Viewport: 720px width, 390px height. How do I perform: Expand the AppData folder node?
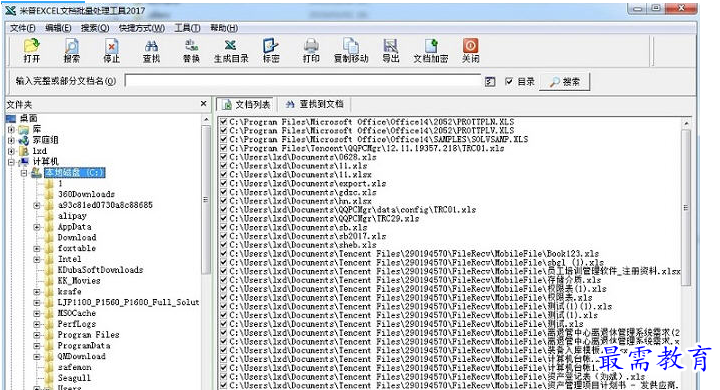tap(37, 227)
